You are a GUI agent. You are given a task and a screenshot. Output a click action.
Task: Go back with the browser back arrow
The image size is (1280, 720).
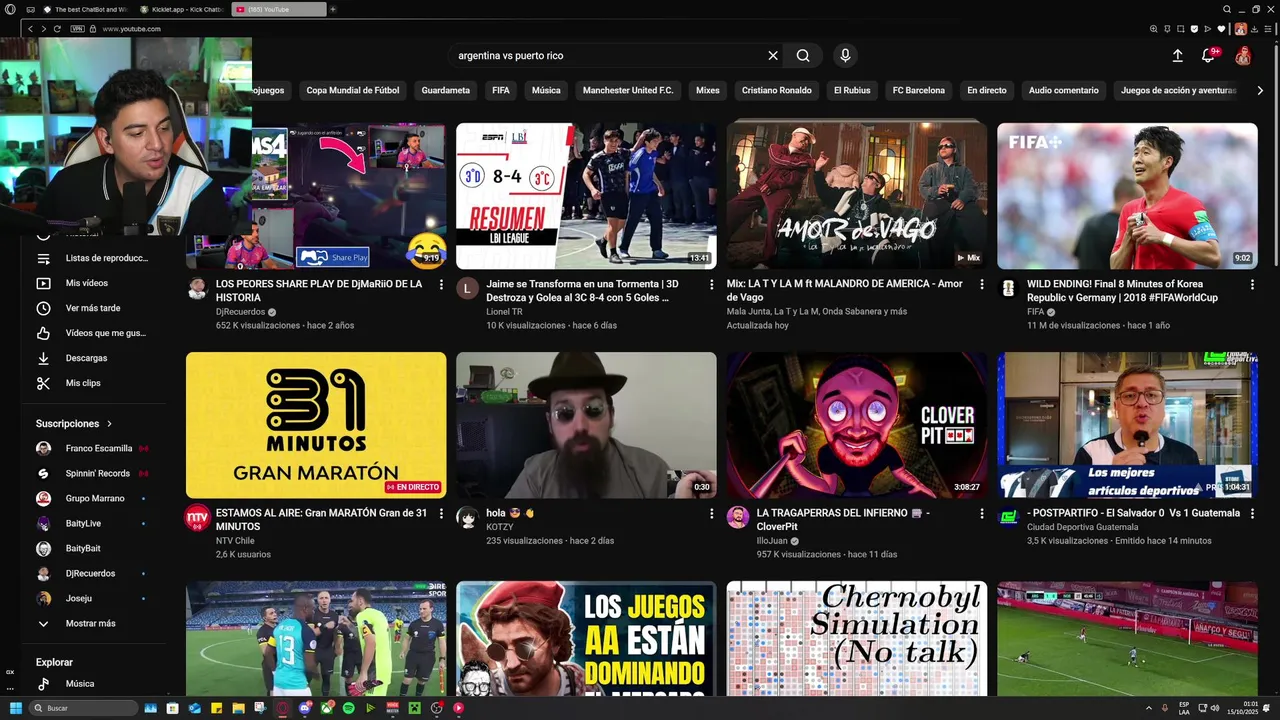point(30,29)
